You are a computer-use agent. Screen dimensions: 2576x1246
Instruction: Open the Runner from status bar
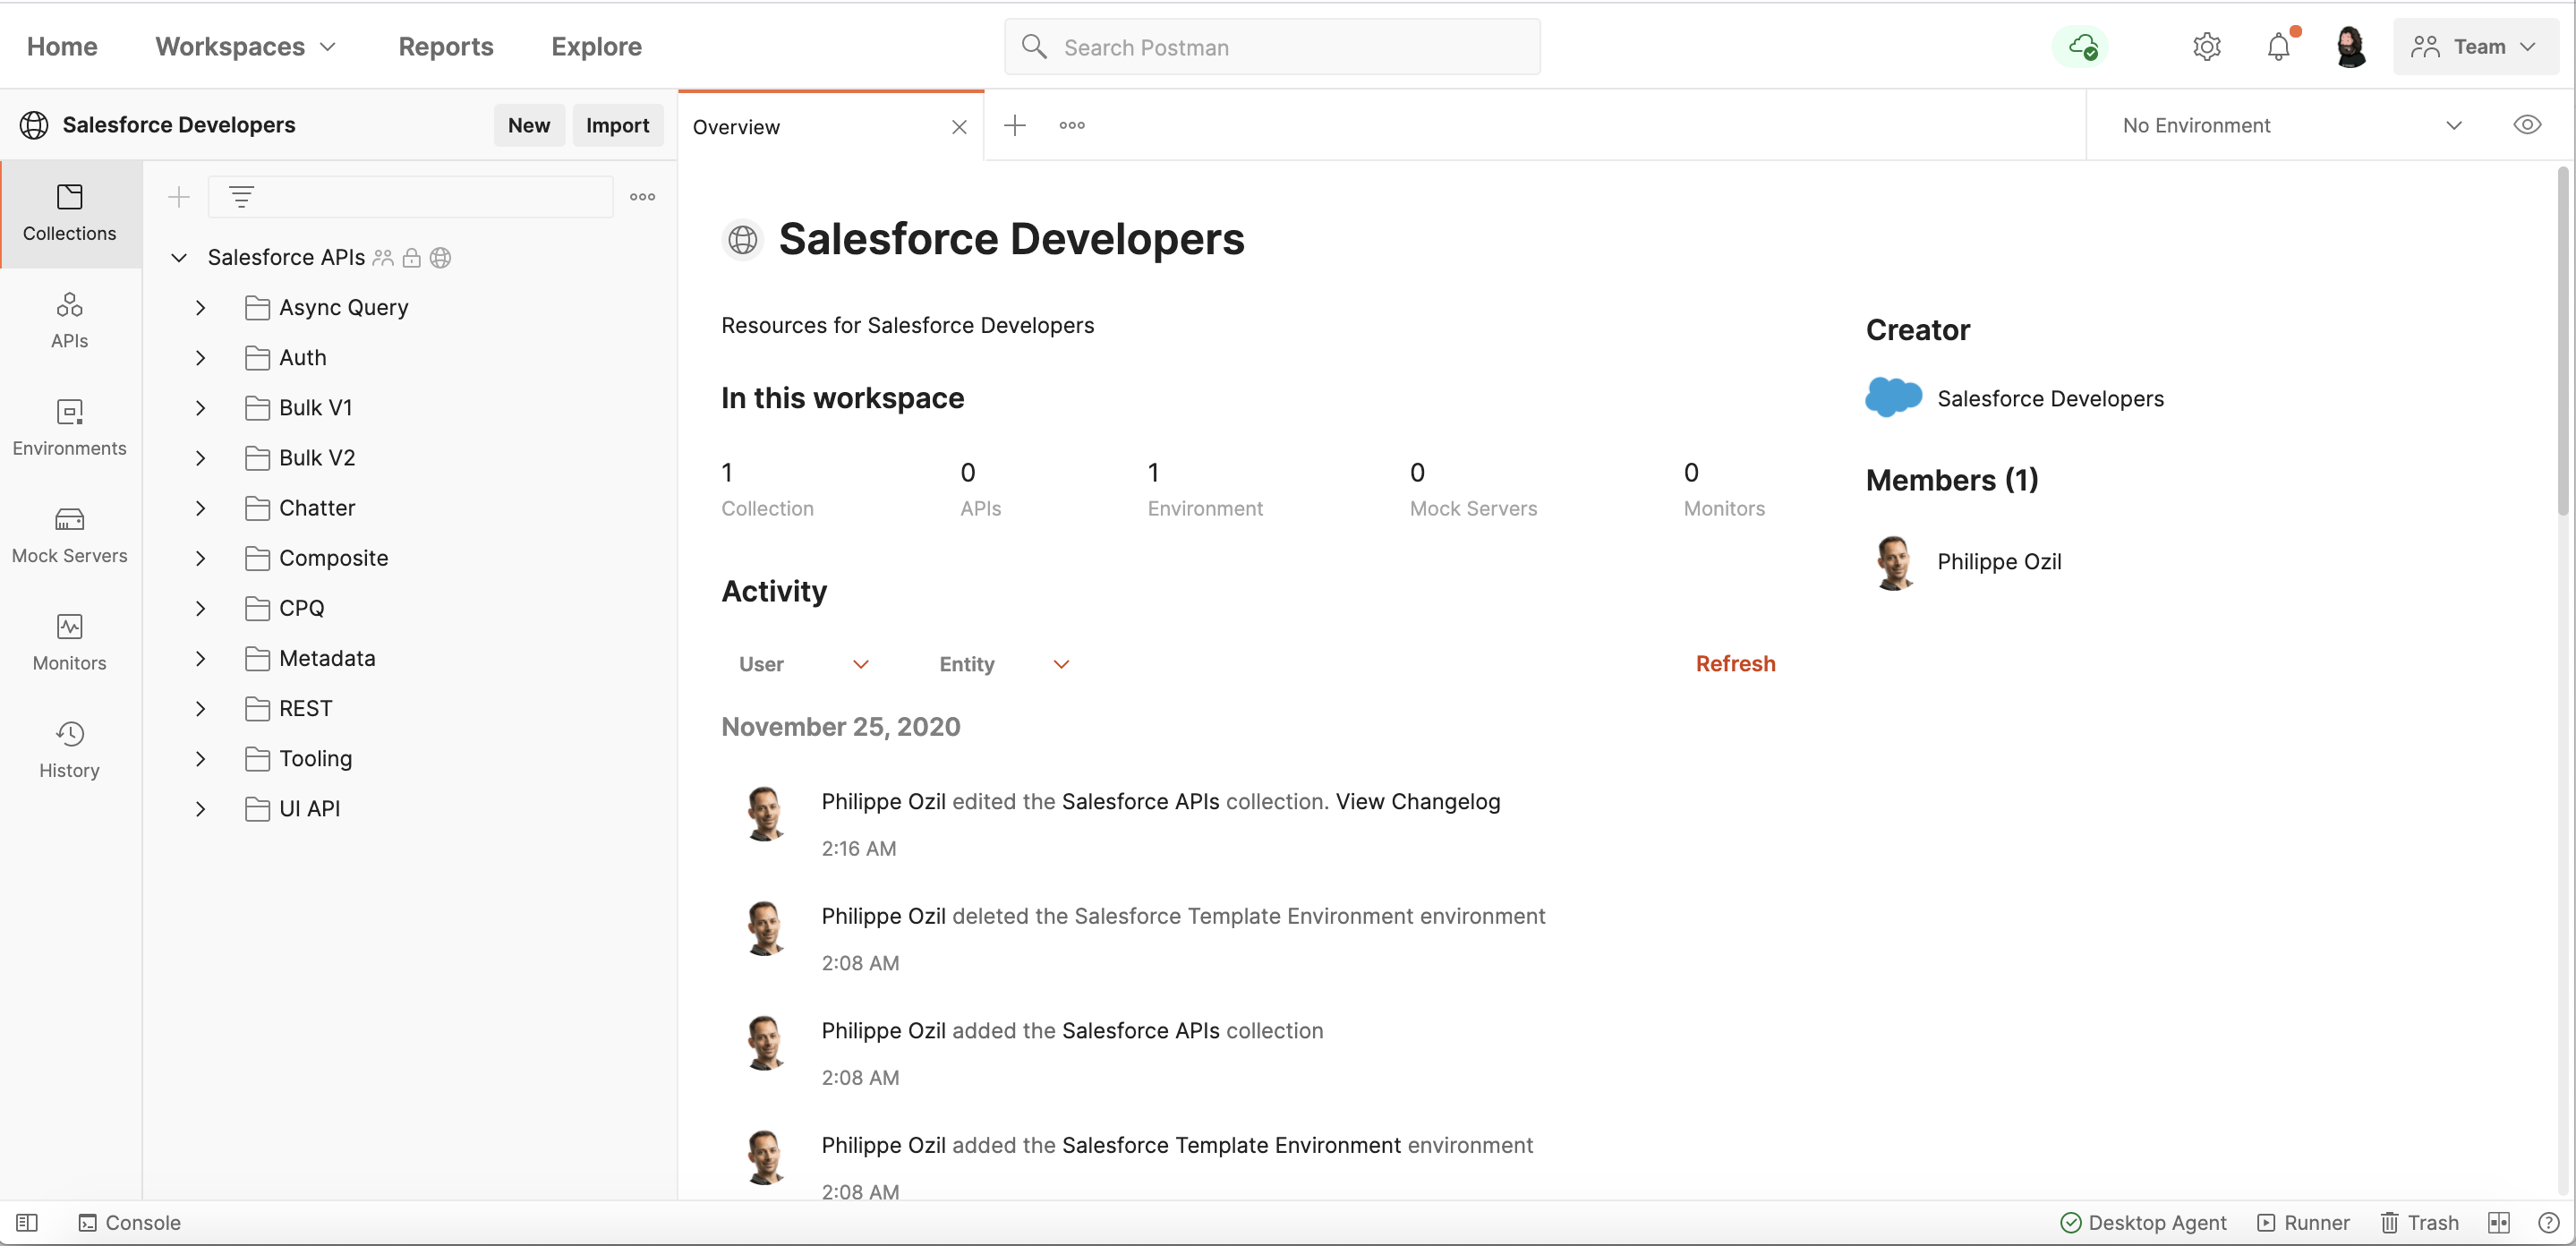click(x=2304, y=1223)
